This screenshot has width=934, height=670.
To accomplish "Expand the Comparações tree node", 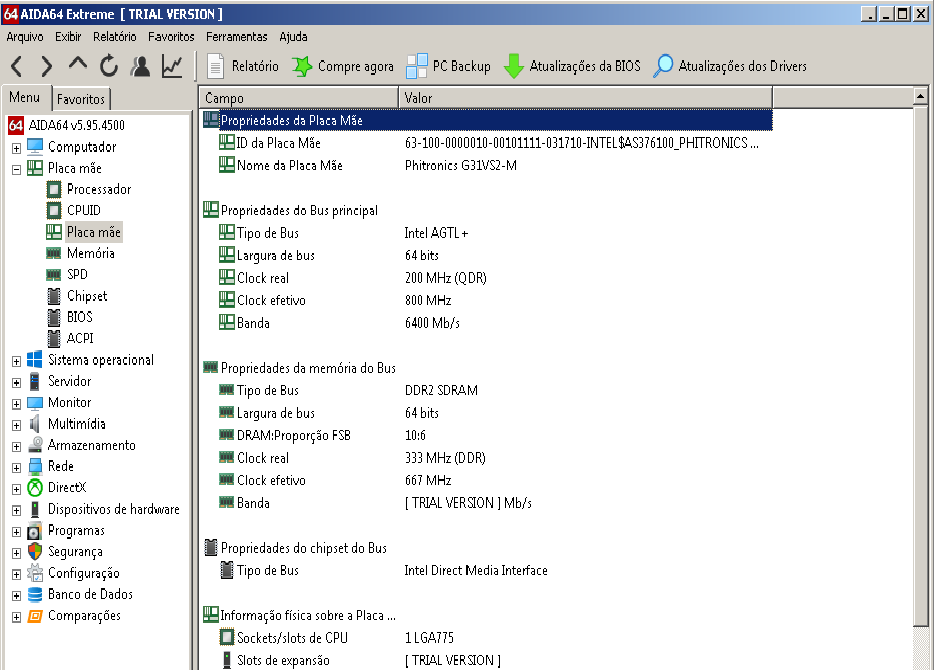I will [17, 617].
